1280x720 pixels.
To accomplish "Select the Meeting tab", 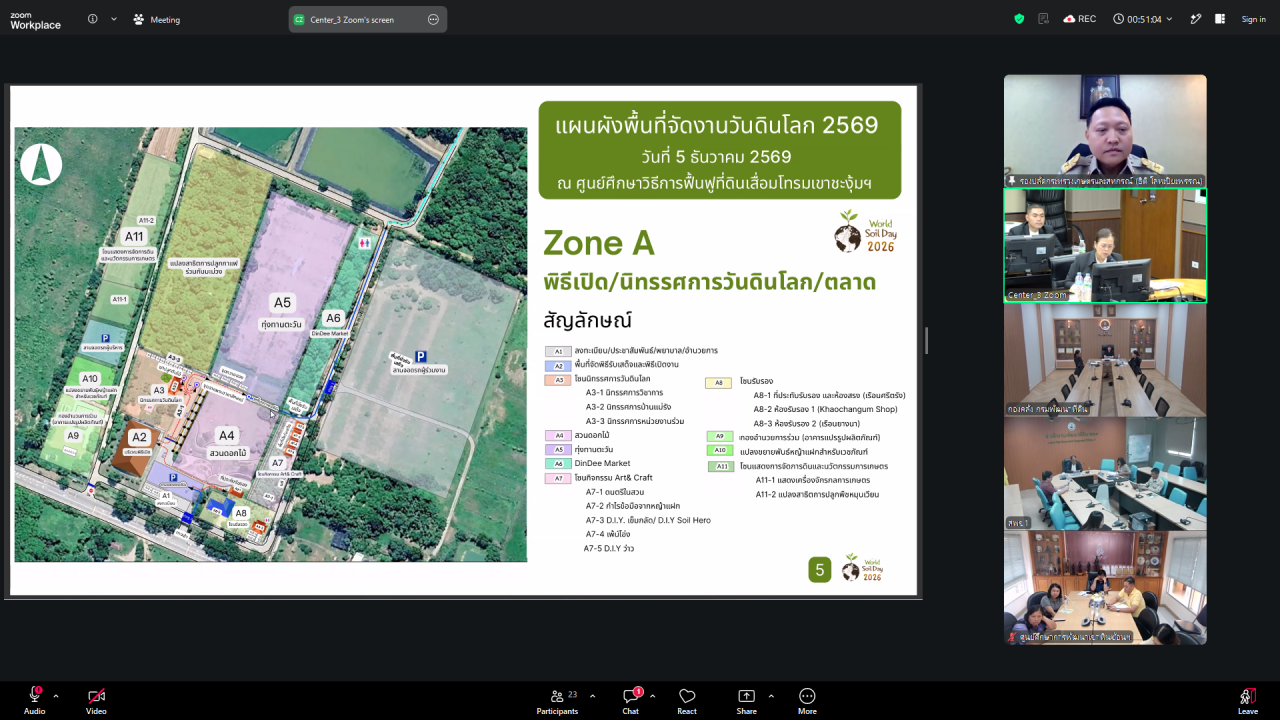I will (156, 19).
